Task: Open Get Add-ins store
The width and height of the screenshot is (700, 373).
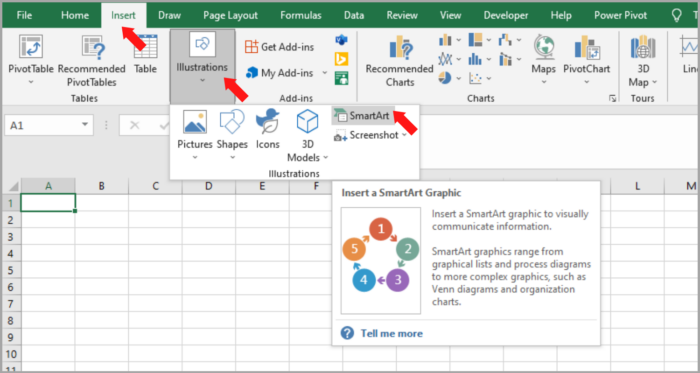Action: [x=279, y=47]
